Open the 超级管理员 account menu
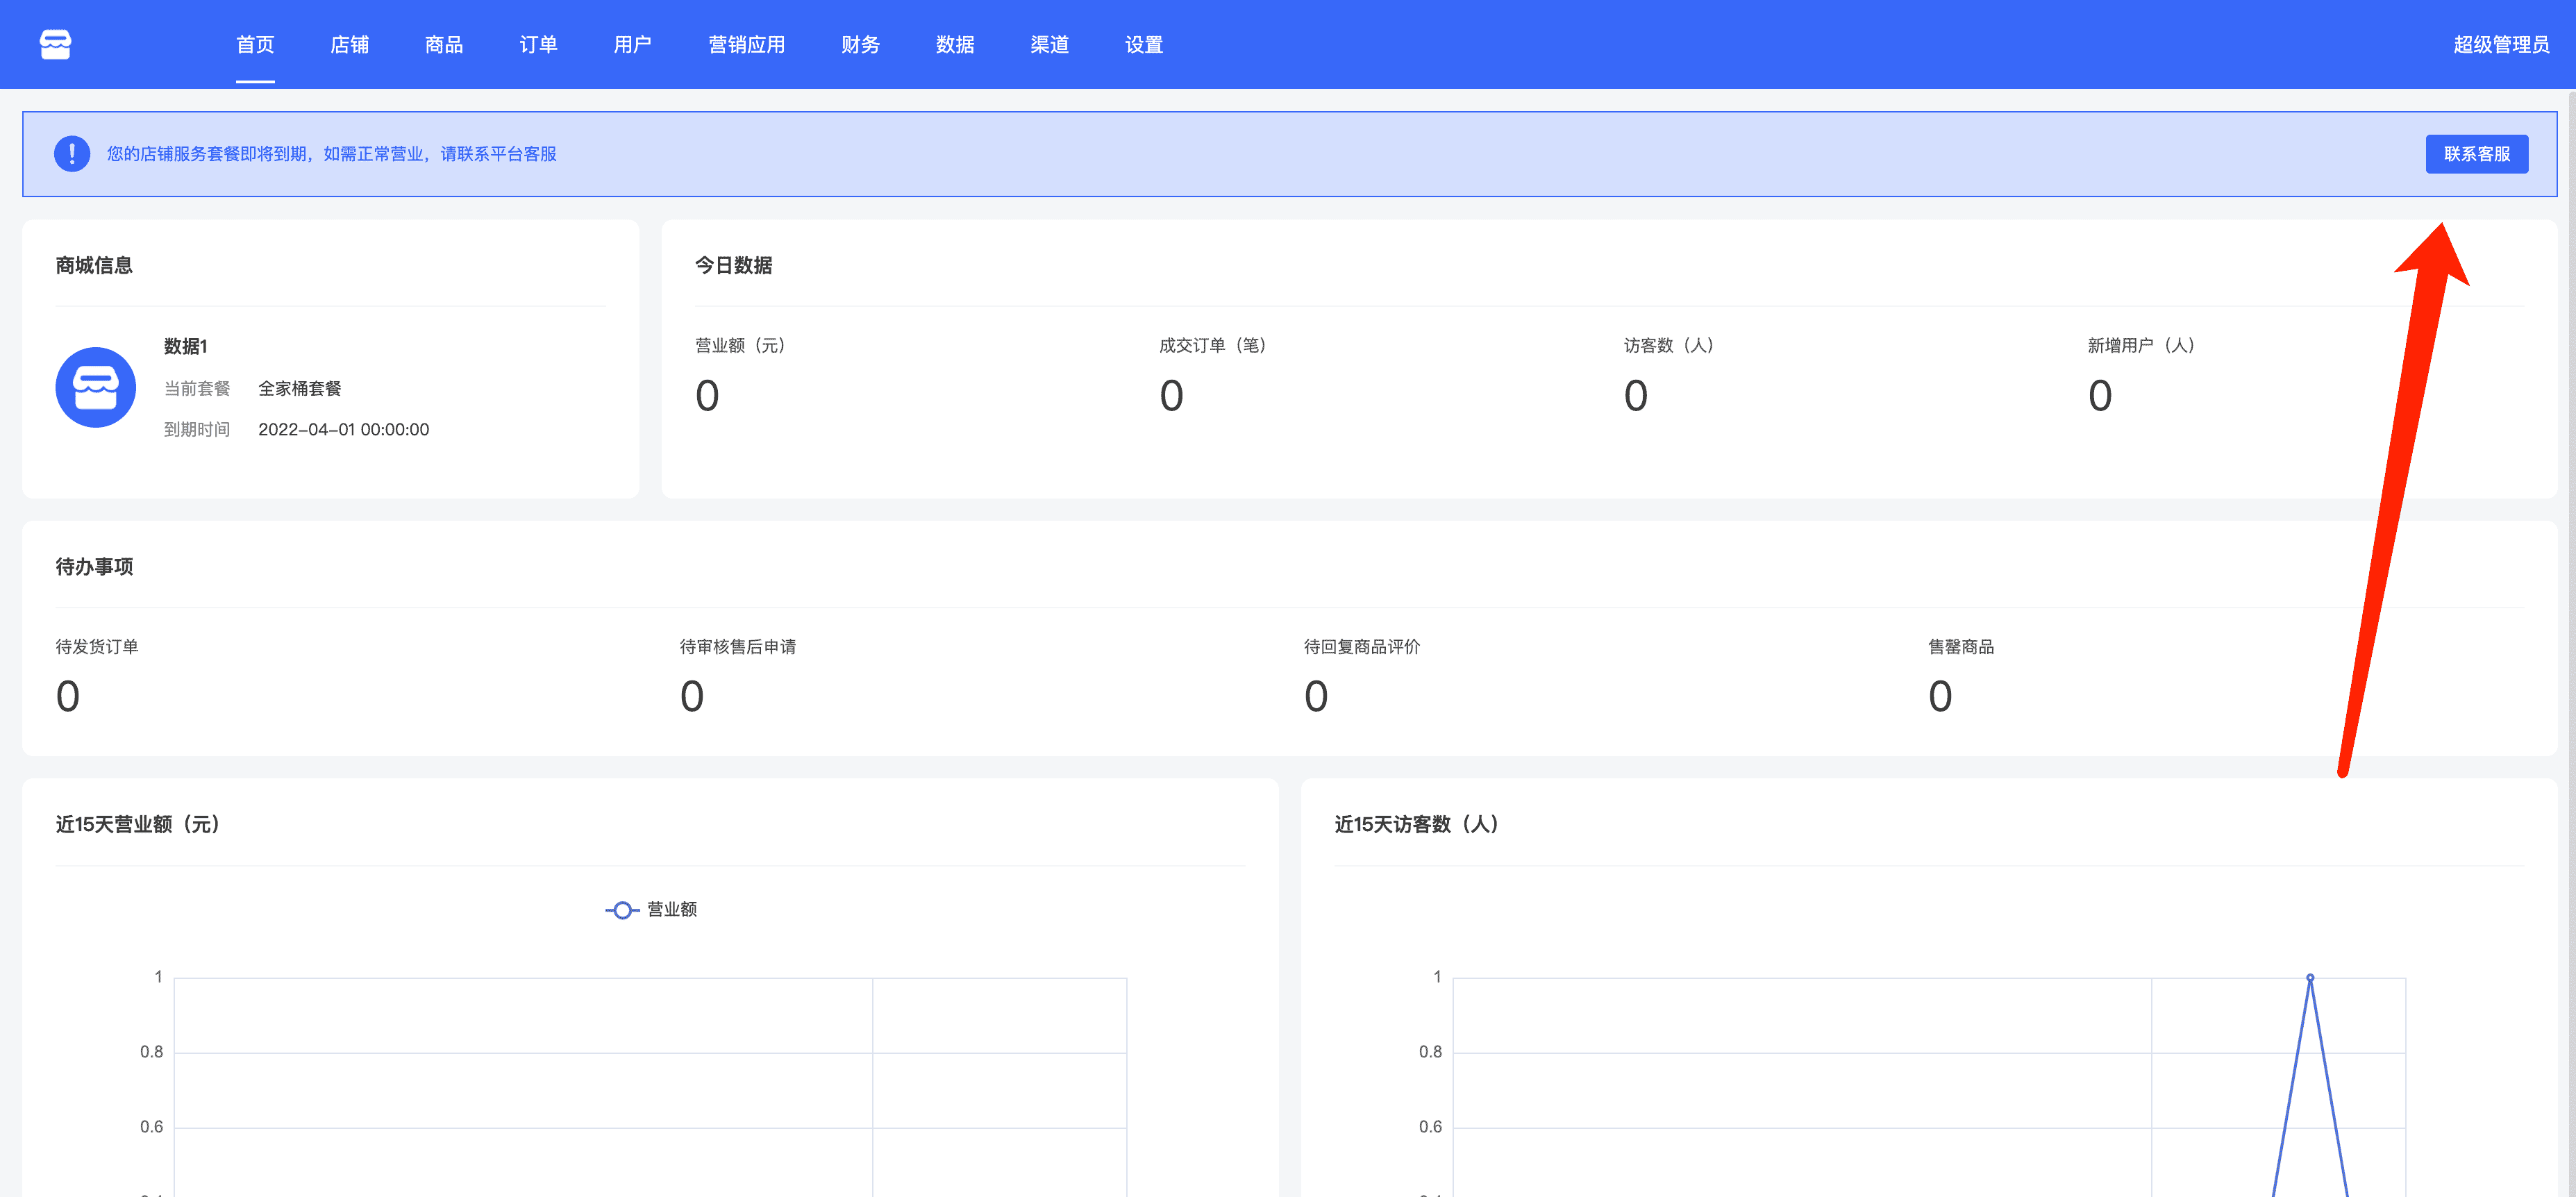This screenshot has height=1197, width=2576. click(2501, 44)
